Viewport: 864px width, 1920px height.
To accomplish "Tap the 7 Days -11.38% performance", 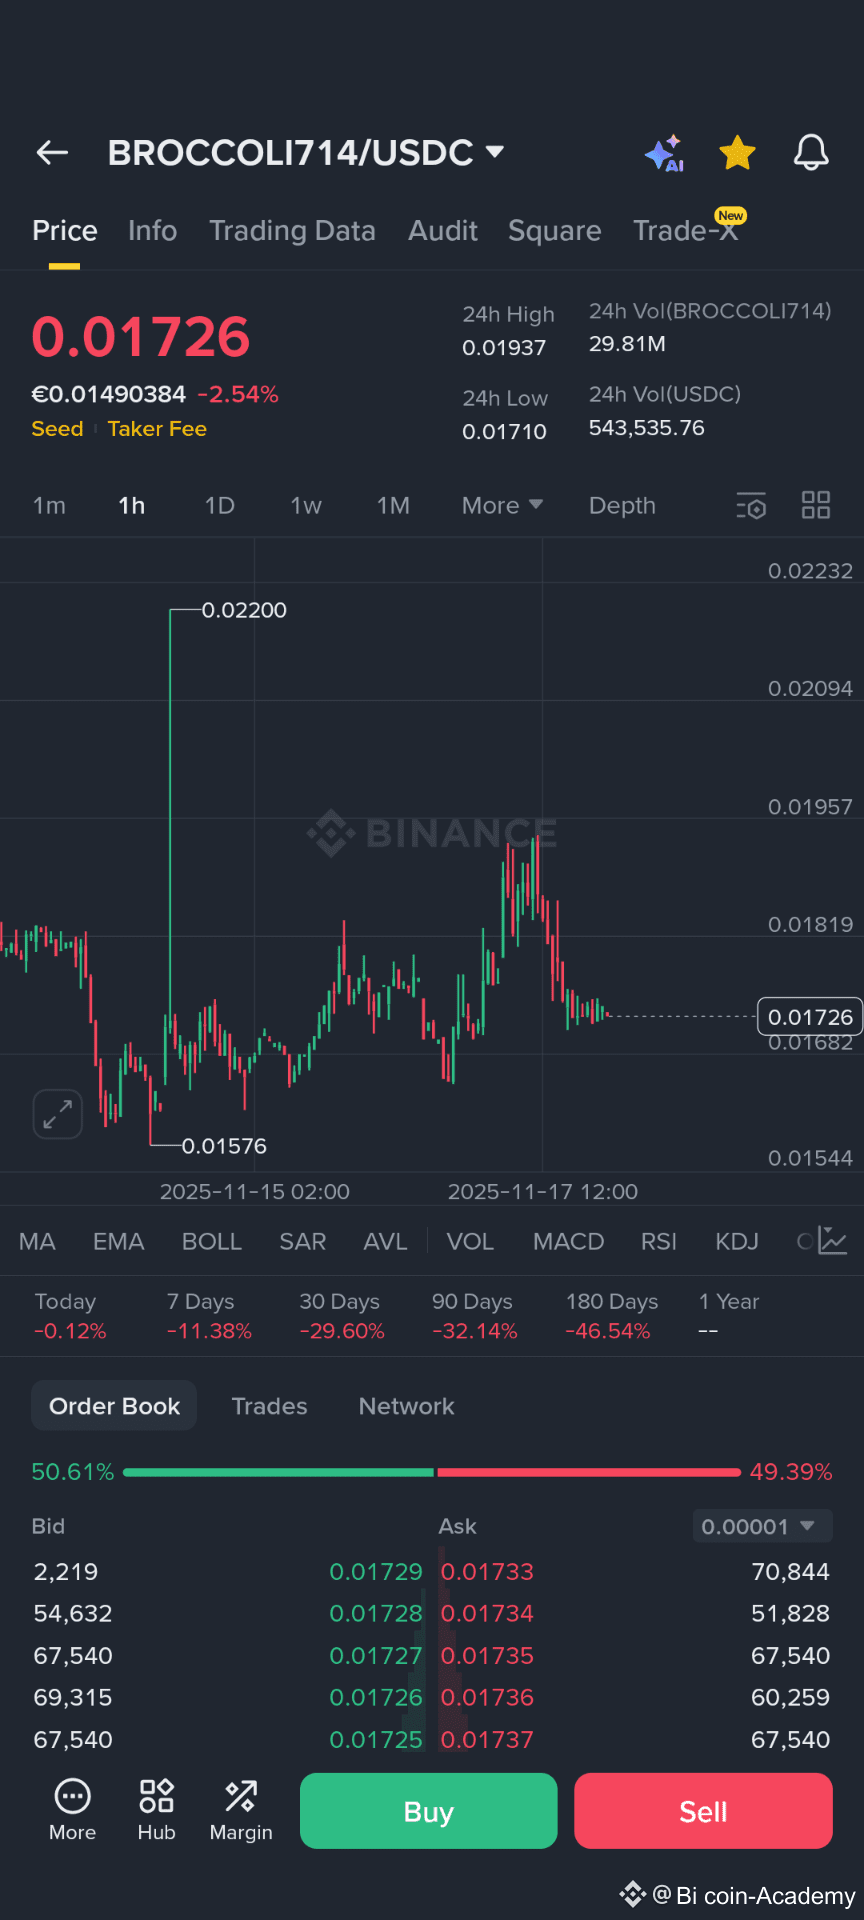I will (209, 1316).
